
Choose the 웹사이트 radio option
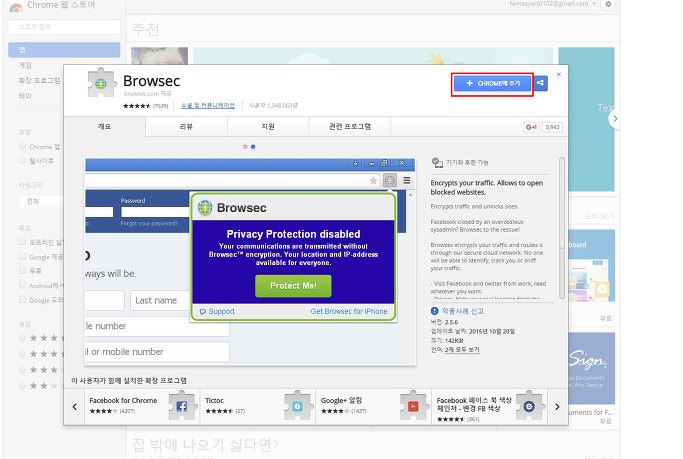point(23,161)
